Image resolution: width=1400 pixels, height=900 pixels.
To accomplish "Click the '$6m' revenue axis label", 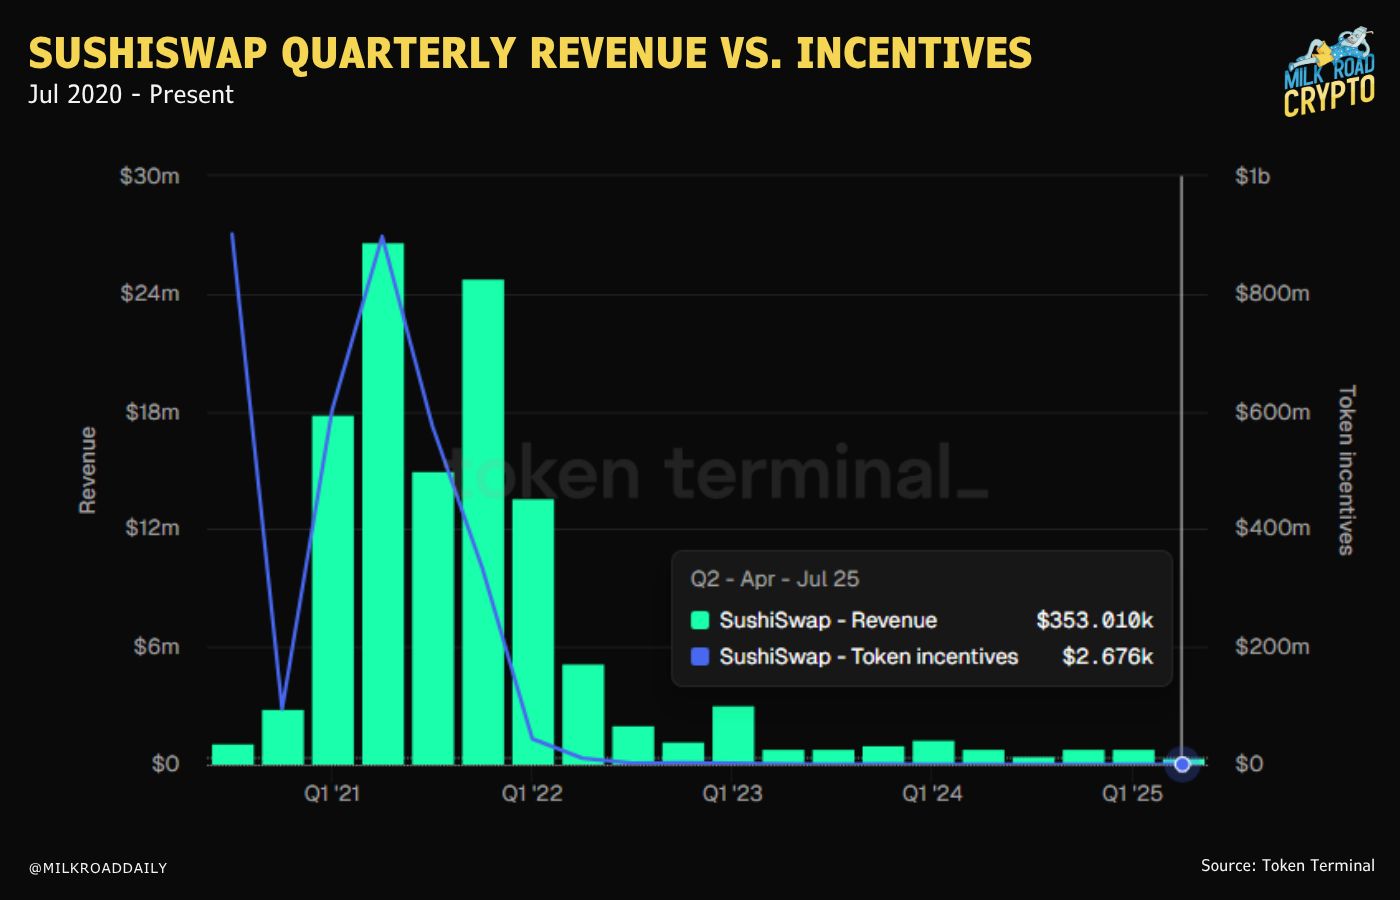I will pos(157,647).
